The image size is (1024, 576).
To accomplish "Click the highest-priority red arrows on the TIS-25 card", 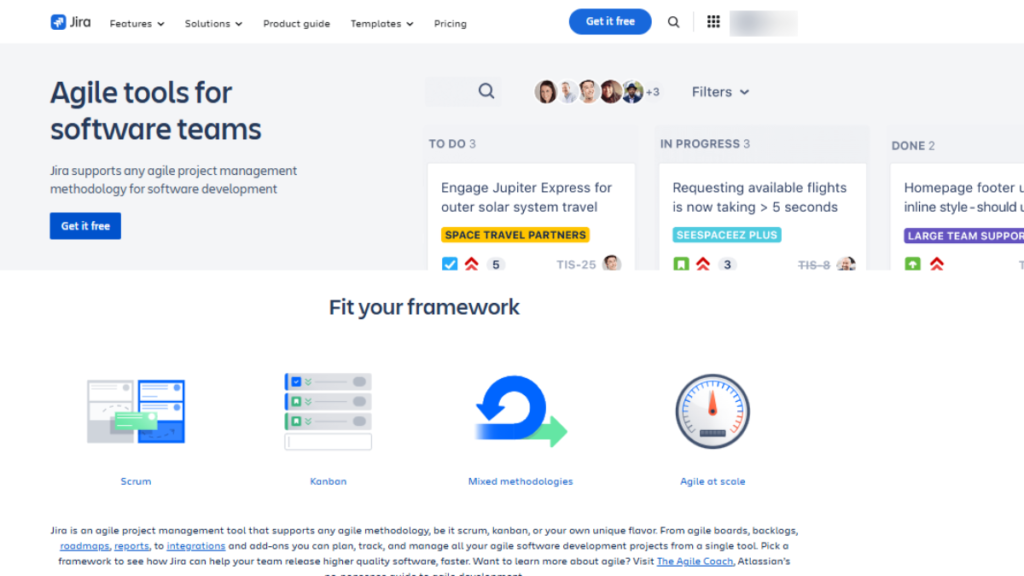I will click(470, 264).
